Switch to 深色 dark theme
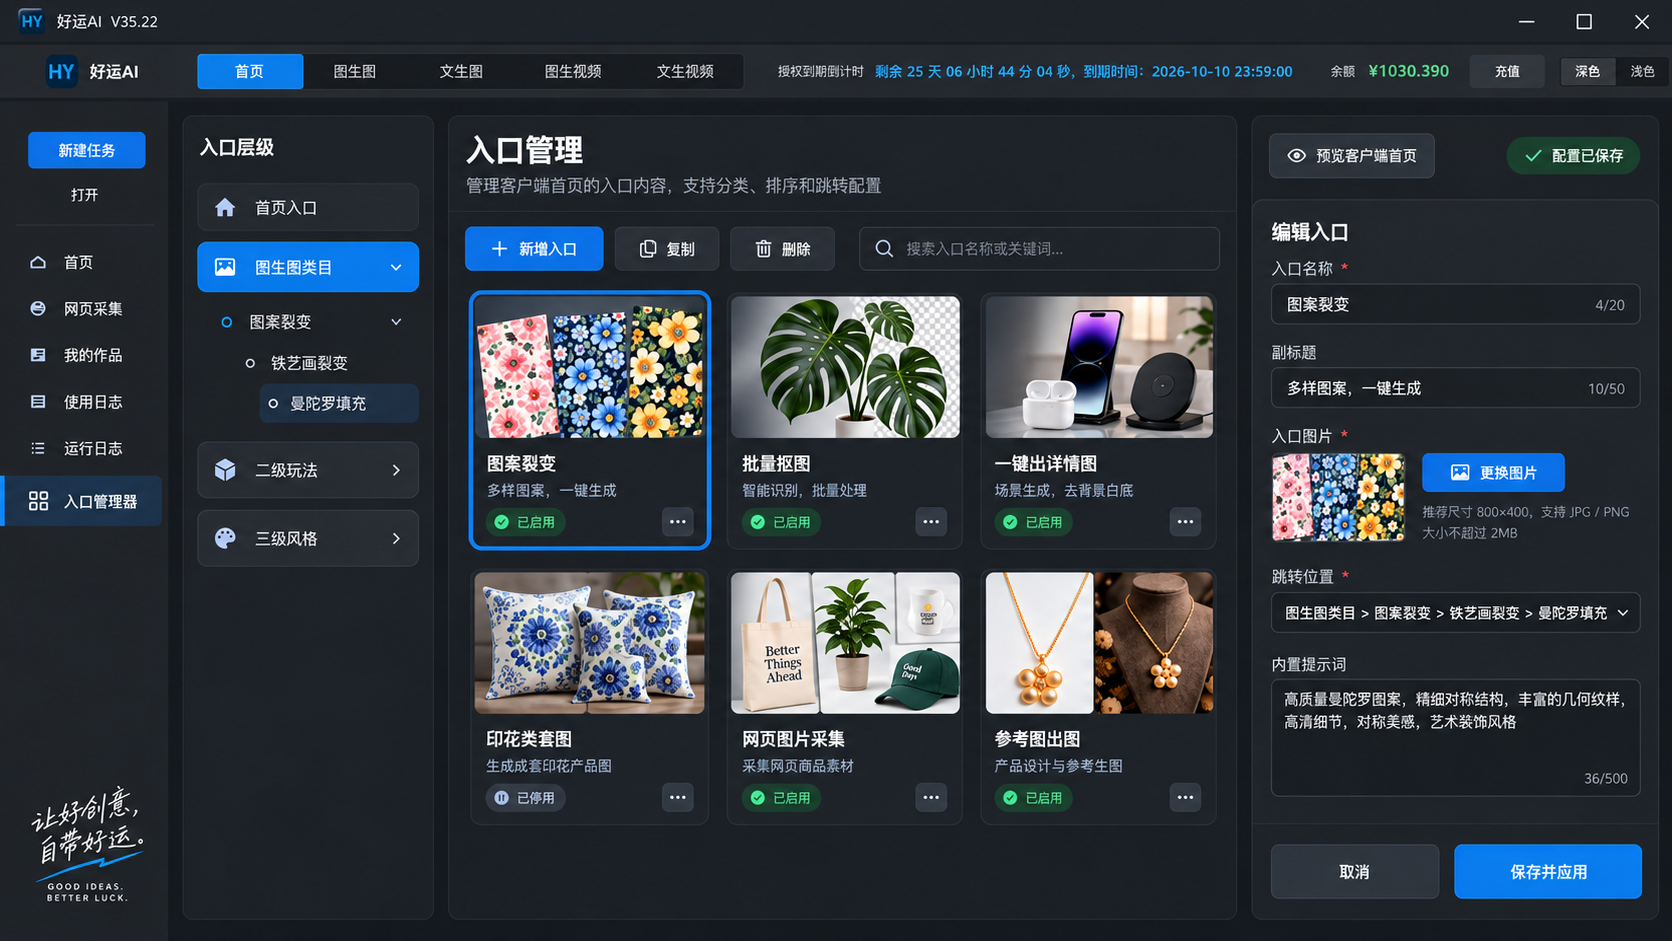 [x=1587, y=71]
